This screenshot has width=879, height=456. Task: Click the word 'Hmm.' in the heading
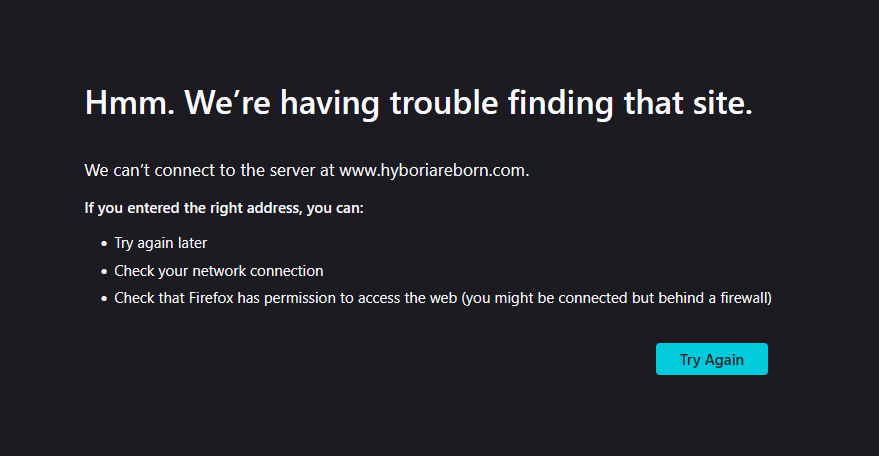click(129, 103)
